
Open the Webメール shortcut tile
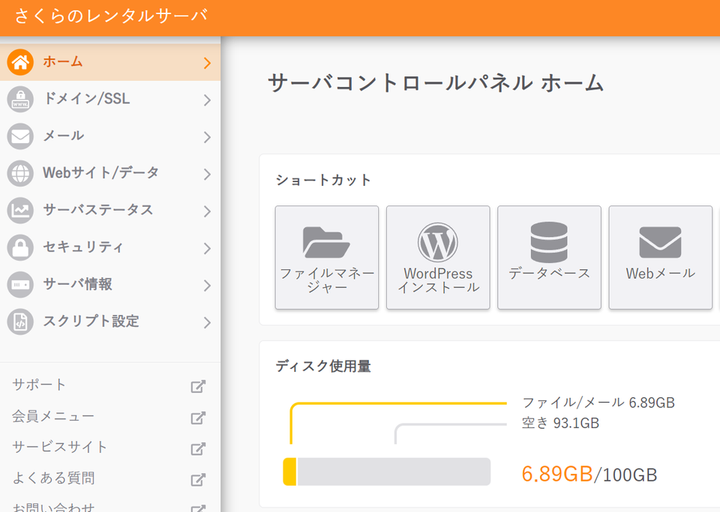[x=660, y=257]
